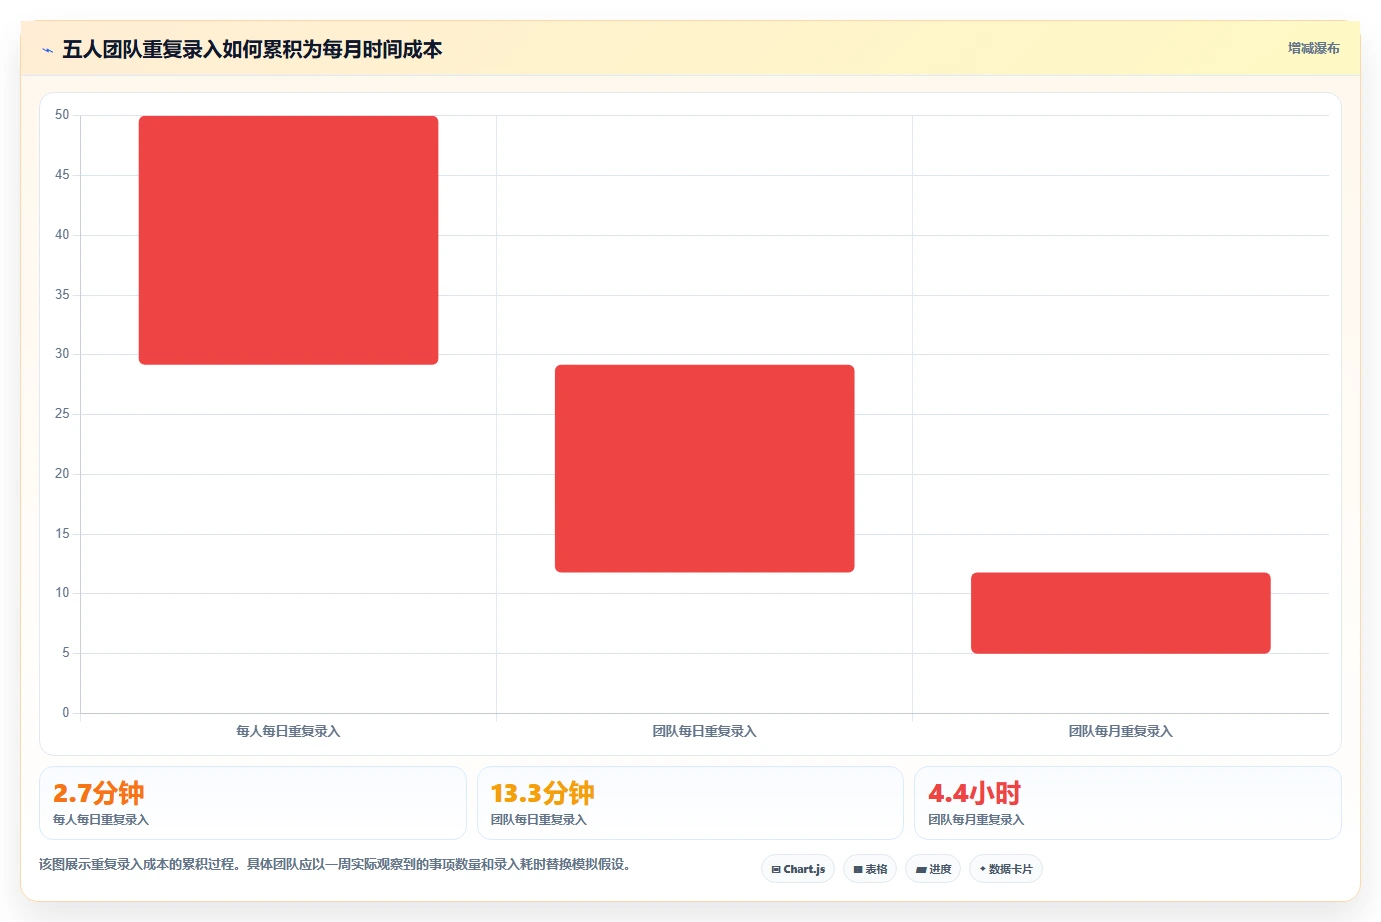The image size is (1381, 922).
Task: Click x-axis label 团队每日重复录入 under the chart
Action: [x=705, y=731]
